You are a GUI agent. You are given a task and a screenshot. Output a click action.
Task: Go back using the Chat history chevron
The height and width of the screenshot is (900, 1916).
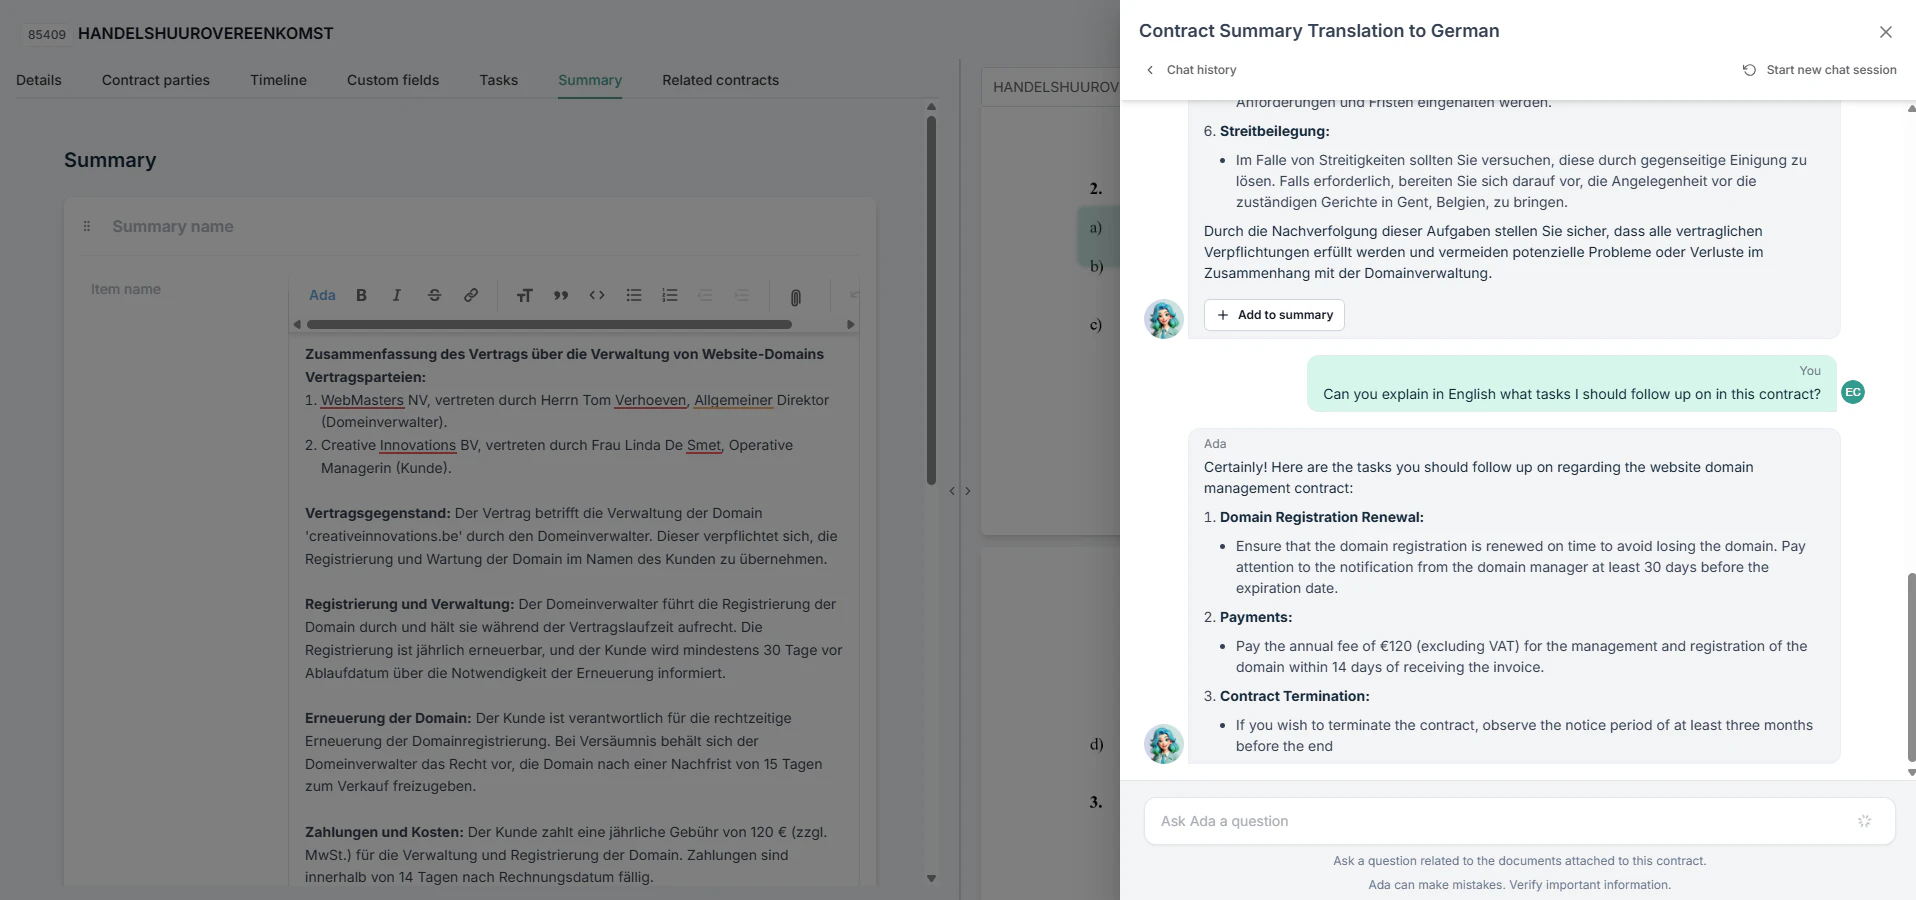(1149, 70)
